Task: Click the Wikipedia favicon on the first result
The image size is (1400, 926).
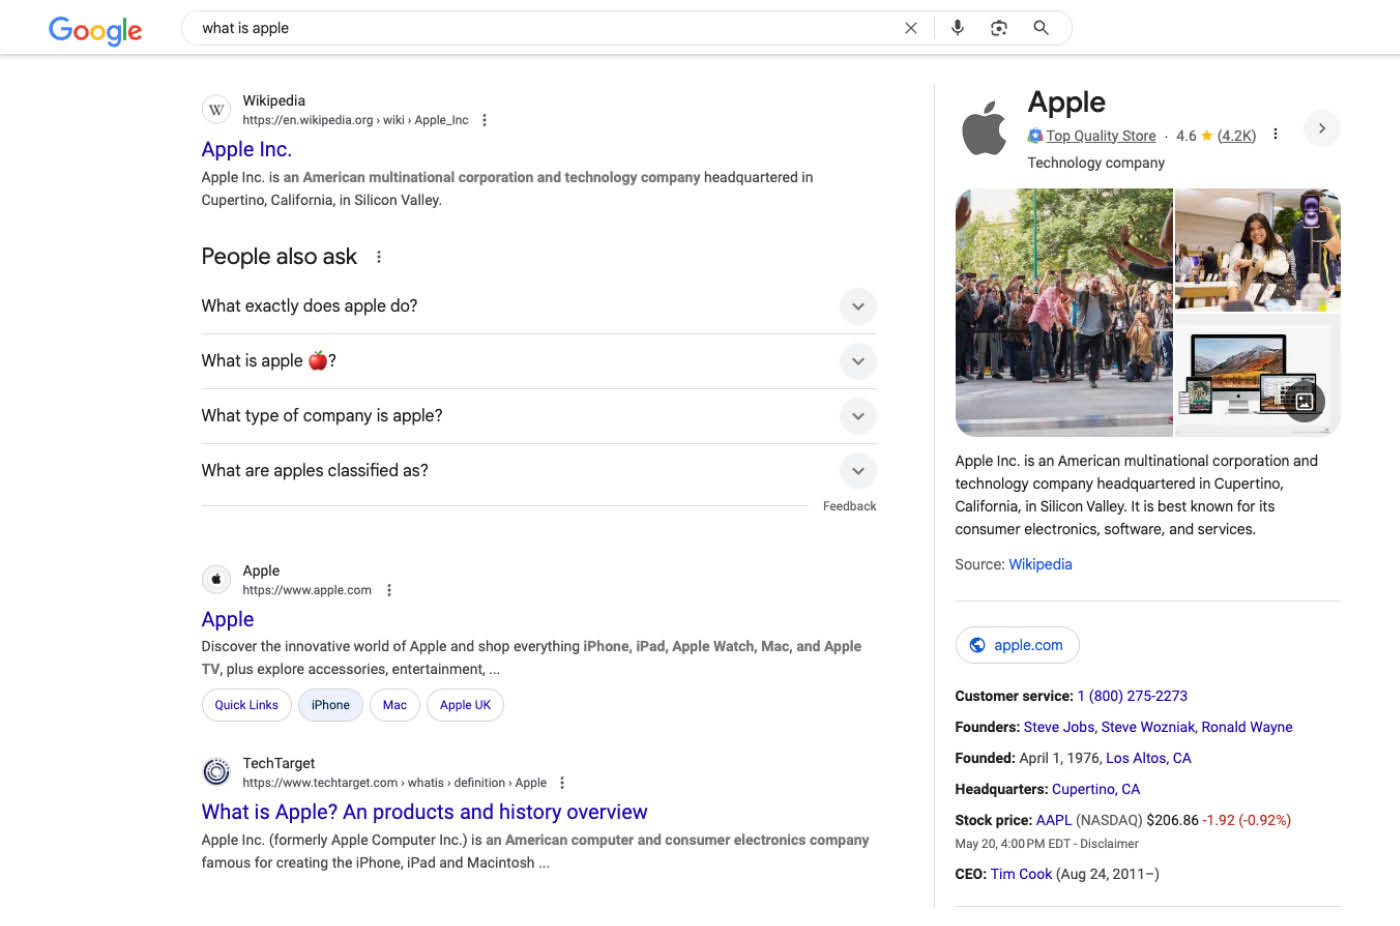Action: (216, 109)
